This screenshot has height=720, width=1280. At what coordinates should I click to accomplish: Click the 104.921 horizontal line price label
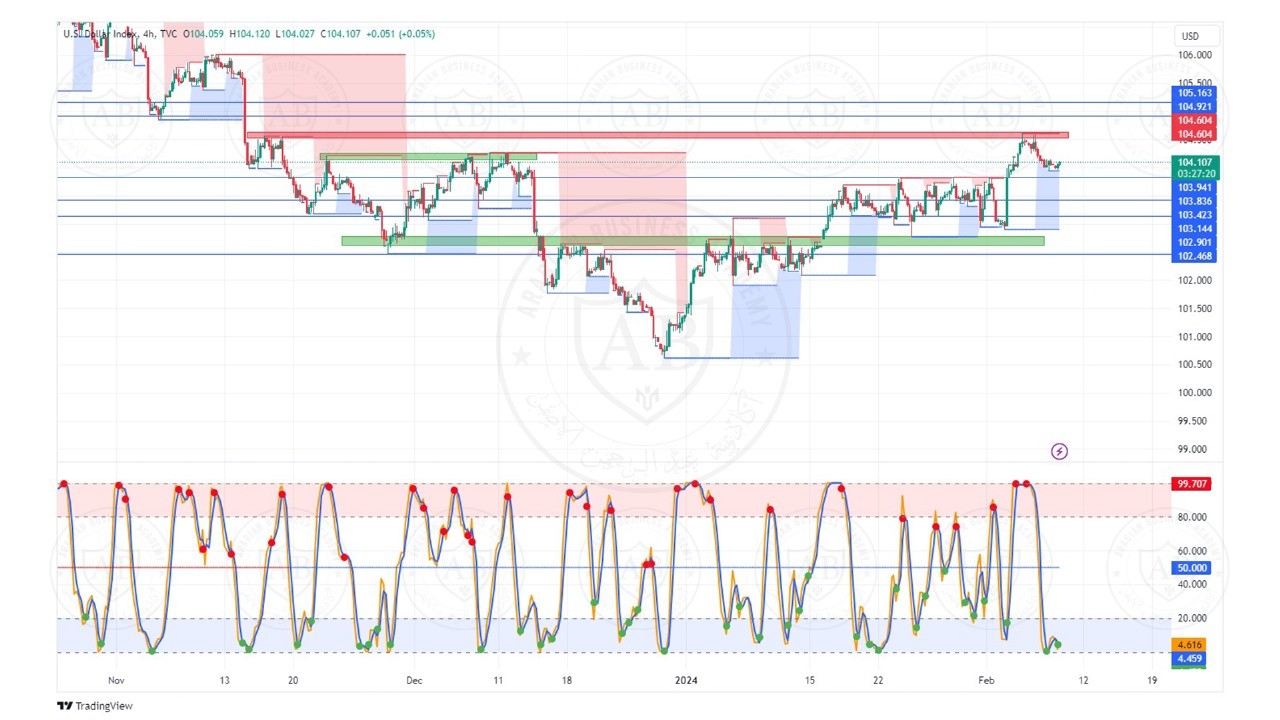click(x=1195, y=106)
